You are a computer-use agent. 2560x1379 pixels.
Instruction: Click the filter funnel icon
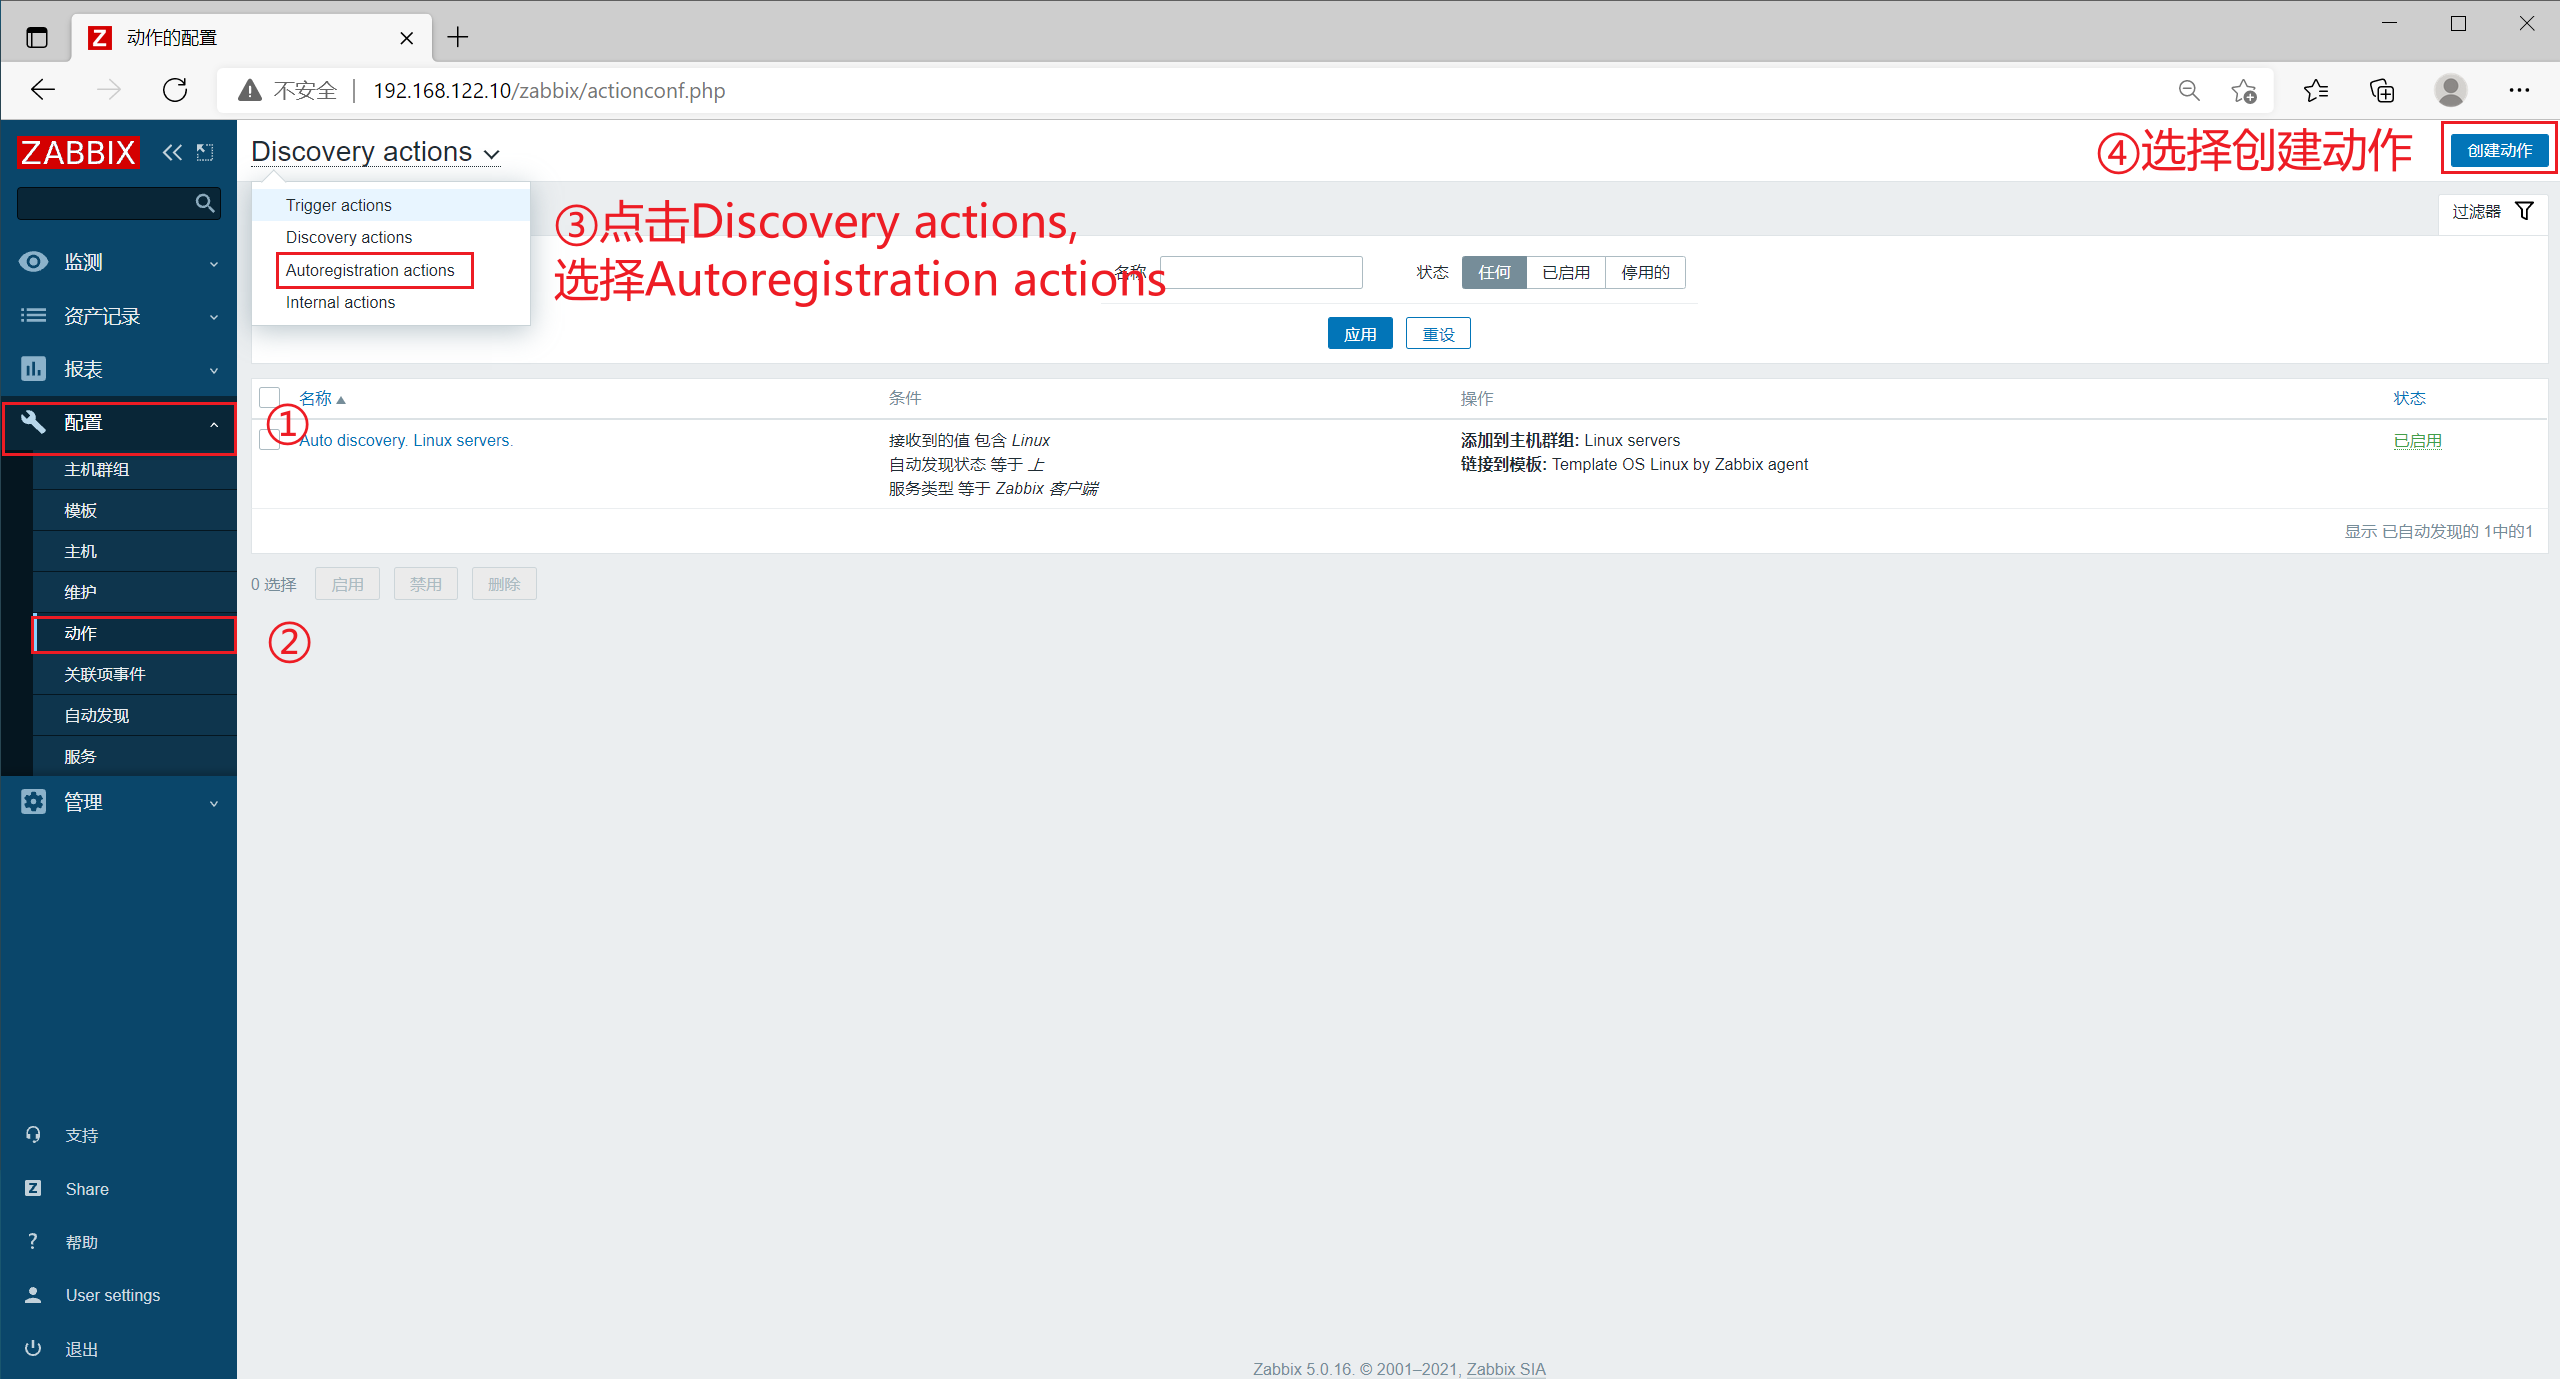(2525, 211)
